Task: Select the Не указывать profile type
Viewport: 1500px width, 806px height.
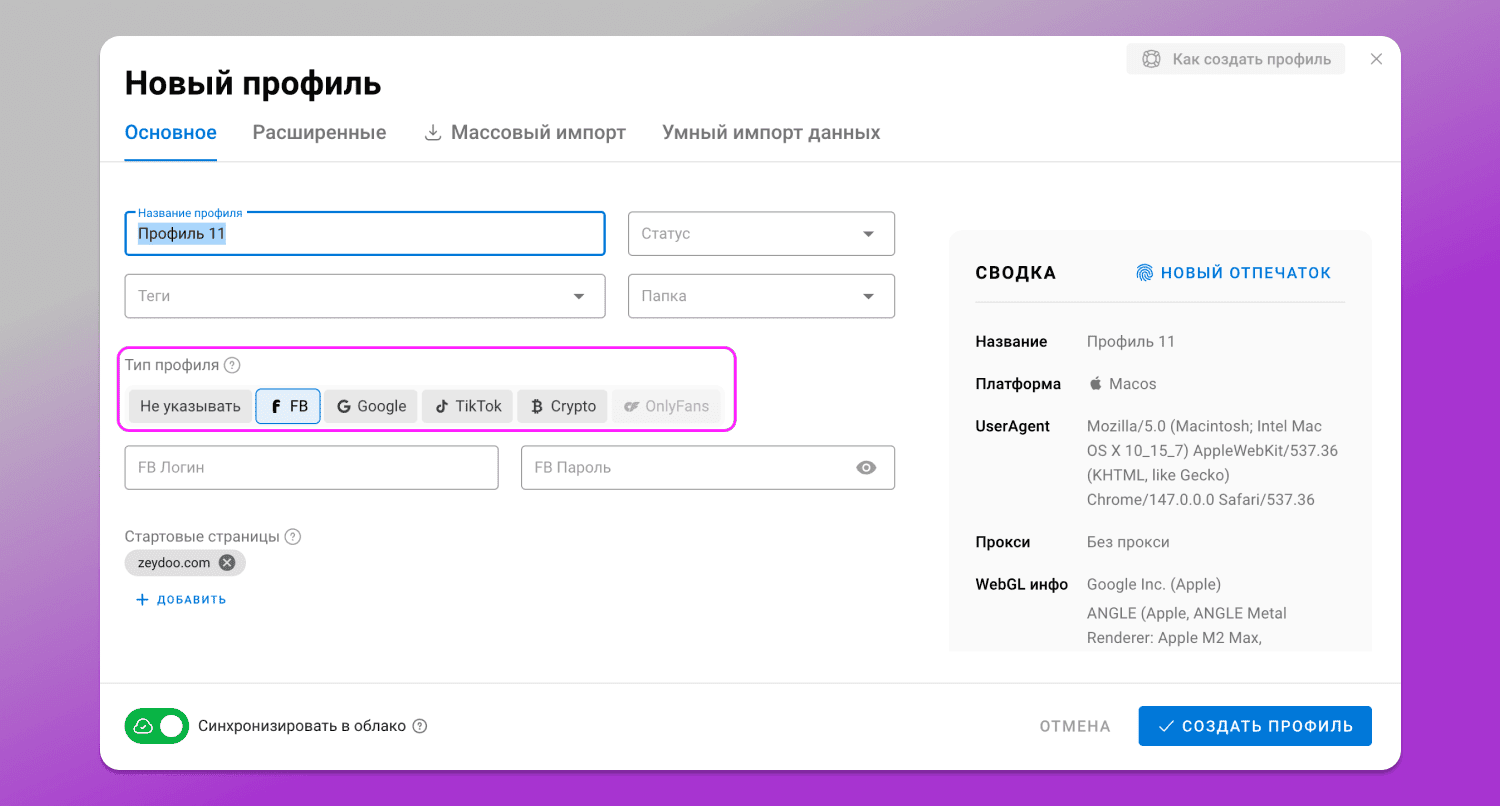Action: click(190, 406)
